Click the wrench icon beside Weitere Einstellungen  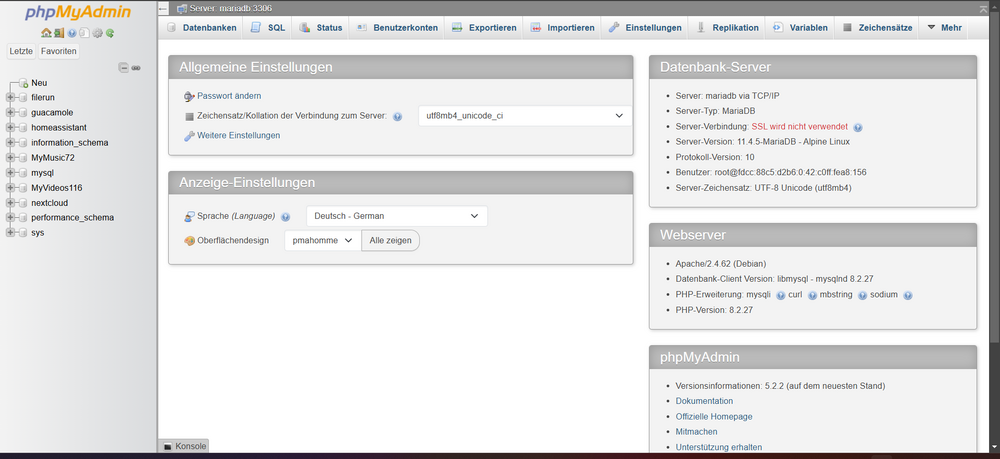pos(189,136)
